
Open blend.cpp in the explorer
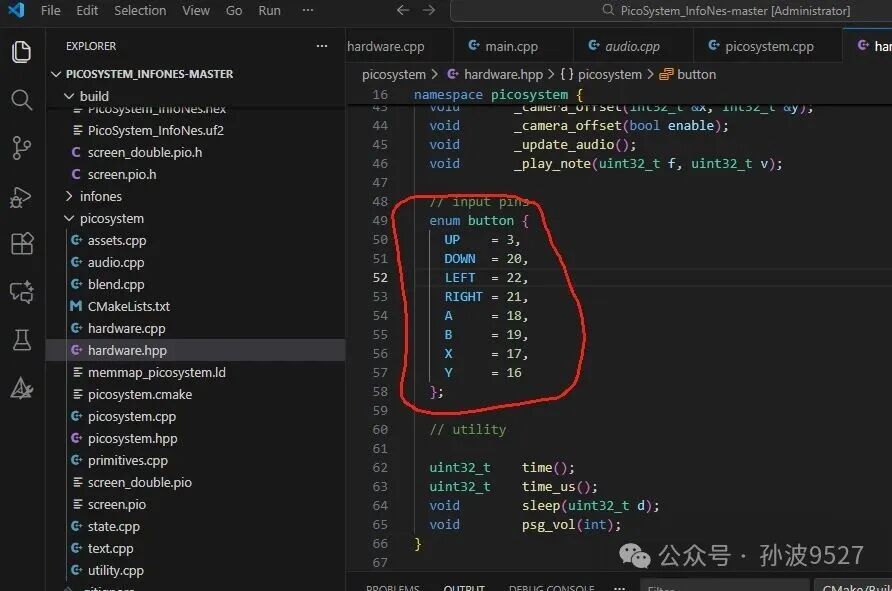[196, 284]
